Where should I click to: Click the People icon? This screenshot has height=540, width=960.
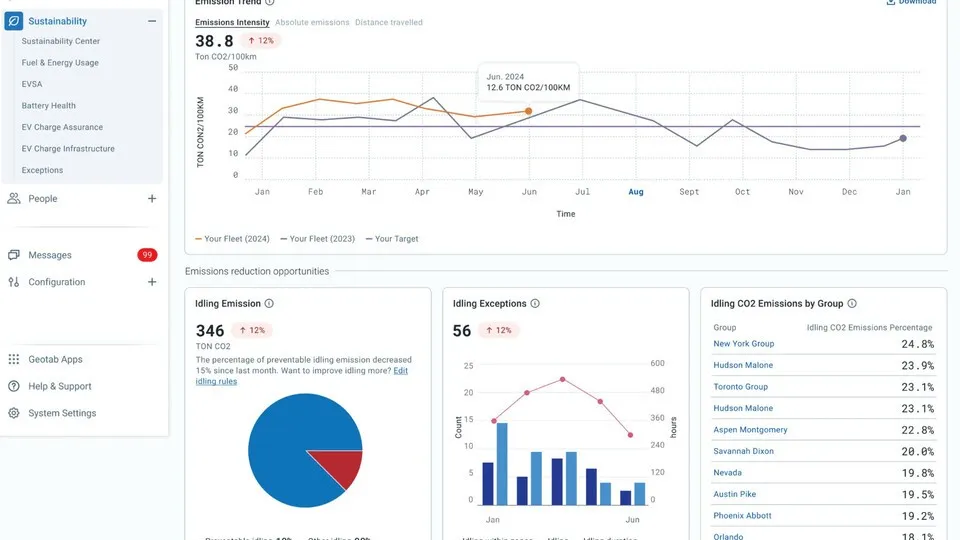[x=13, y=198]
